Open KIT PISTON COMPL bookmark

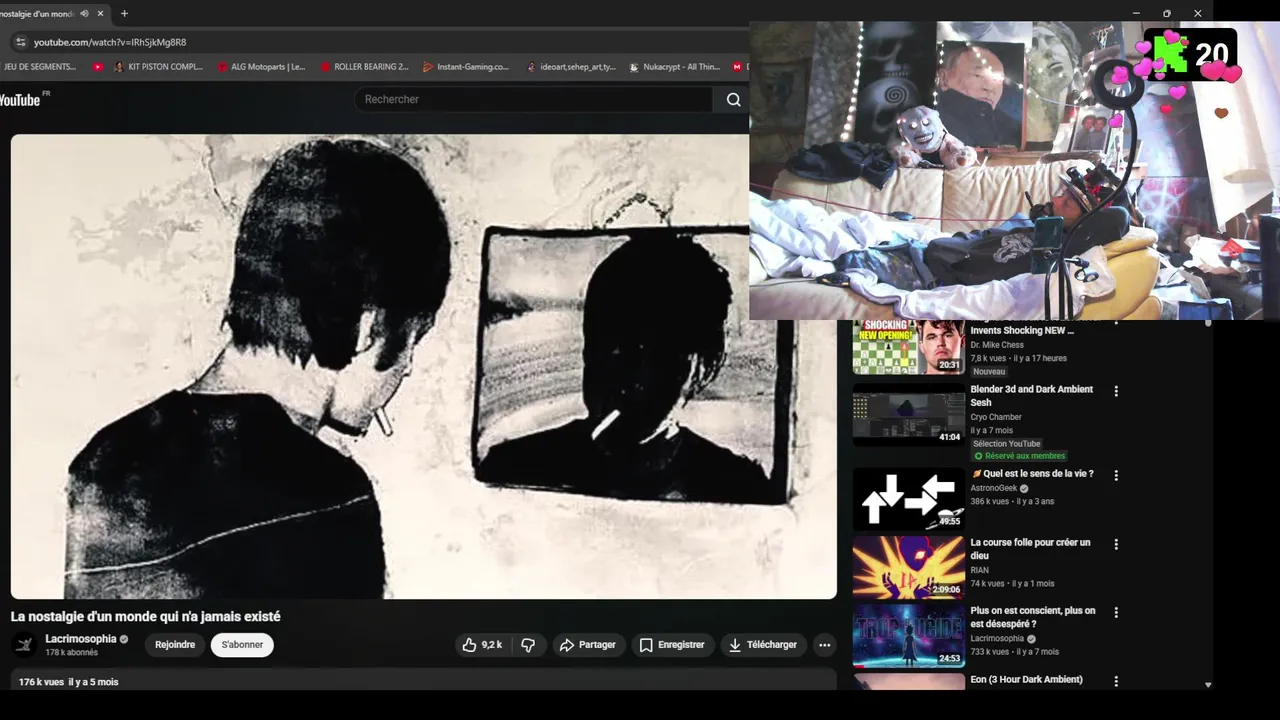158,67
